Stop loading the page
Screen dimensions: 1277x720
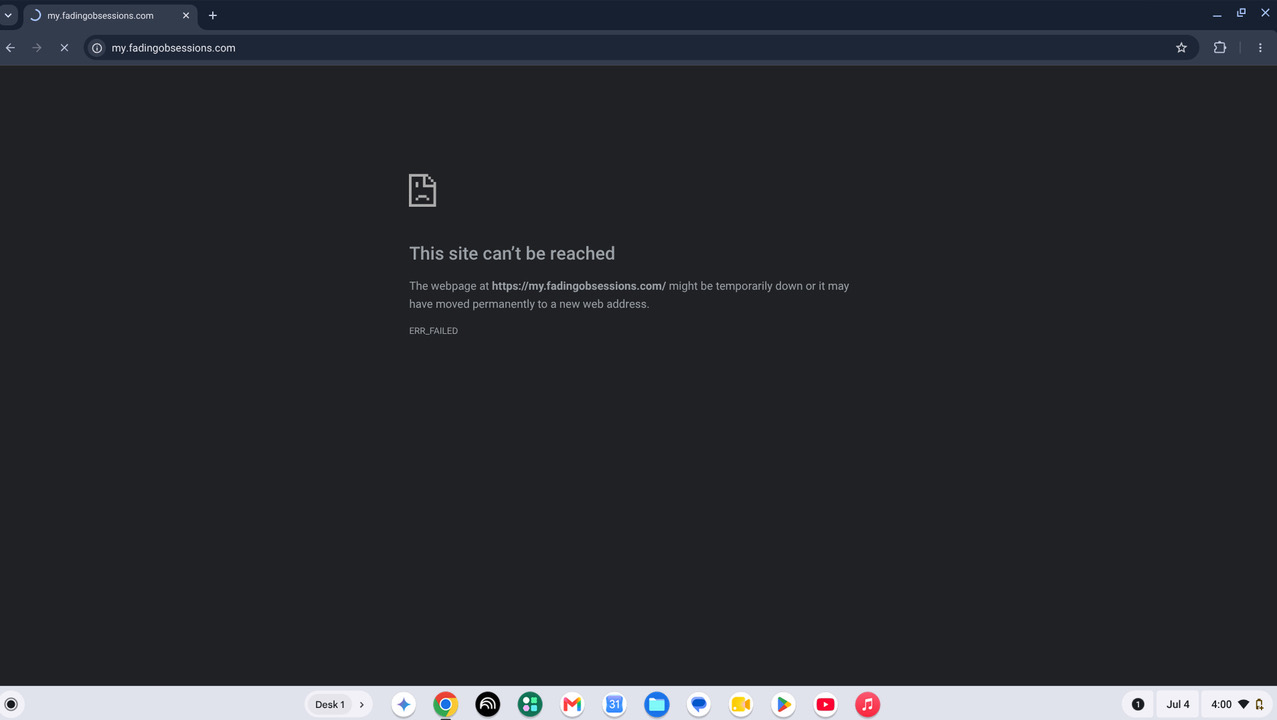click(64, 48)
